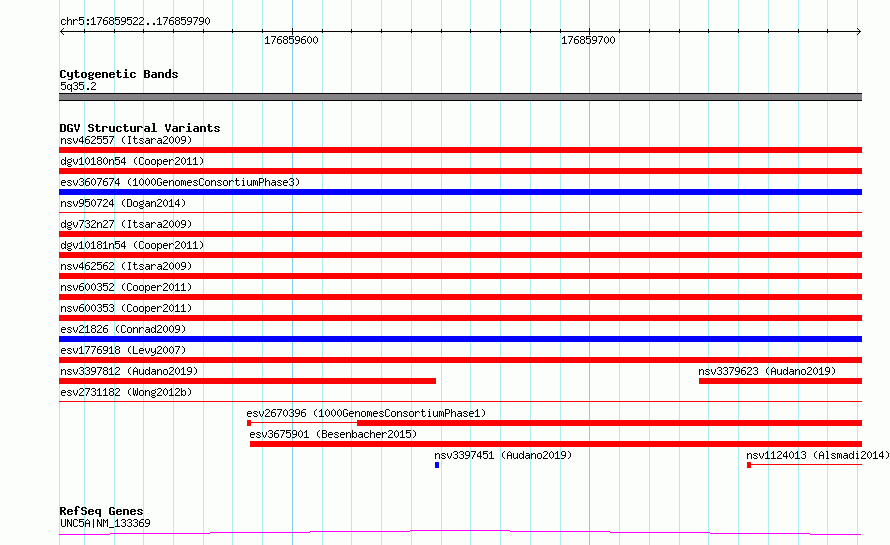Click red bar under dgv732n27 label

click(460, 234)
